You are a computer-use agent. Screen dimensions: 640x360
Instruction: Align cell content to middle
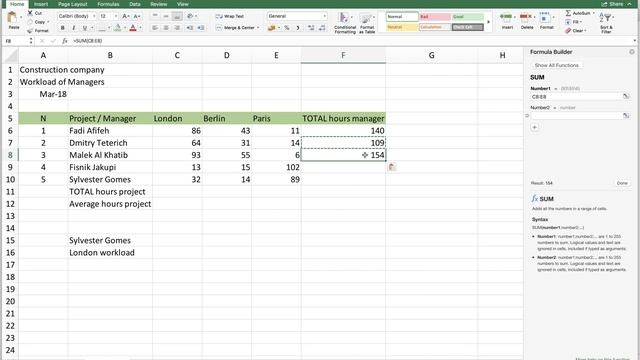pos(166,16)
